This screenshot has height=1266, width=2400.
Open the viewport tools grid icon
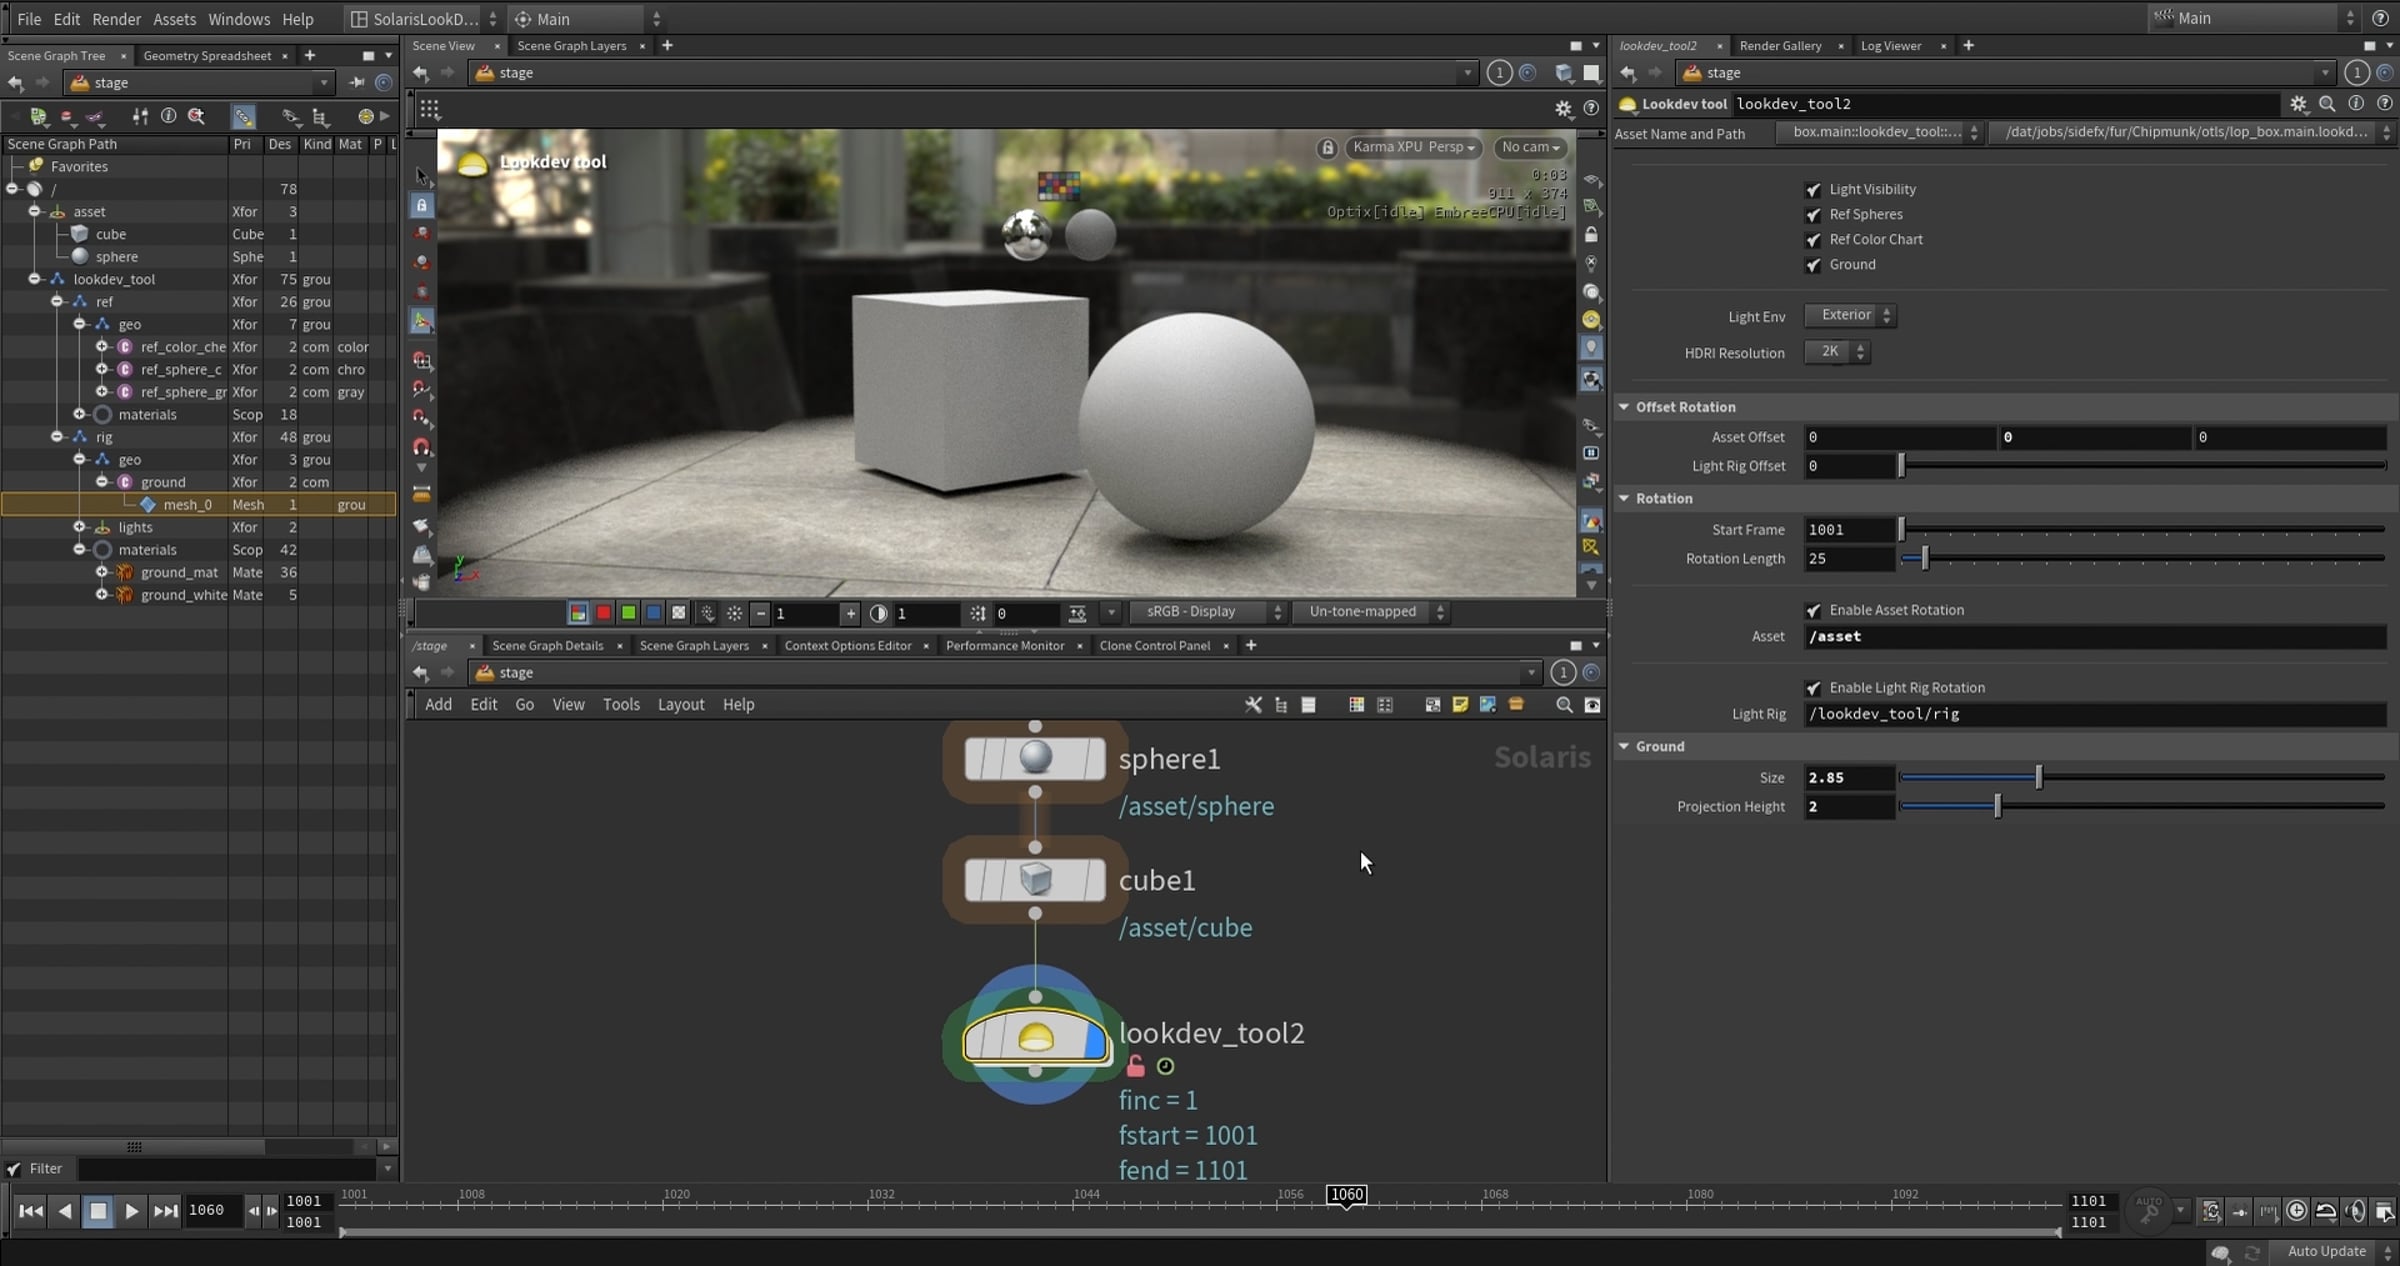pyautogui.click(x=430, y=109)
